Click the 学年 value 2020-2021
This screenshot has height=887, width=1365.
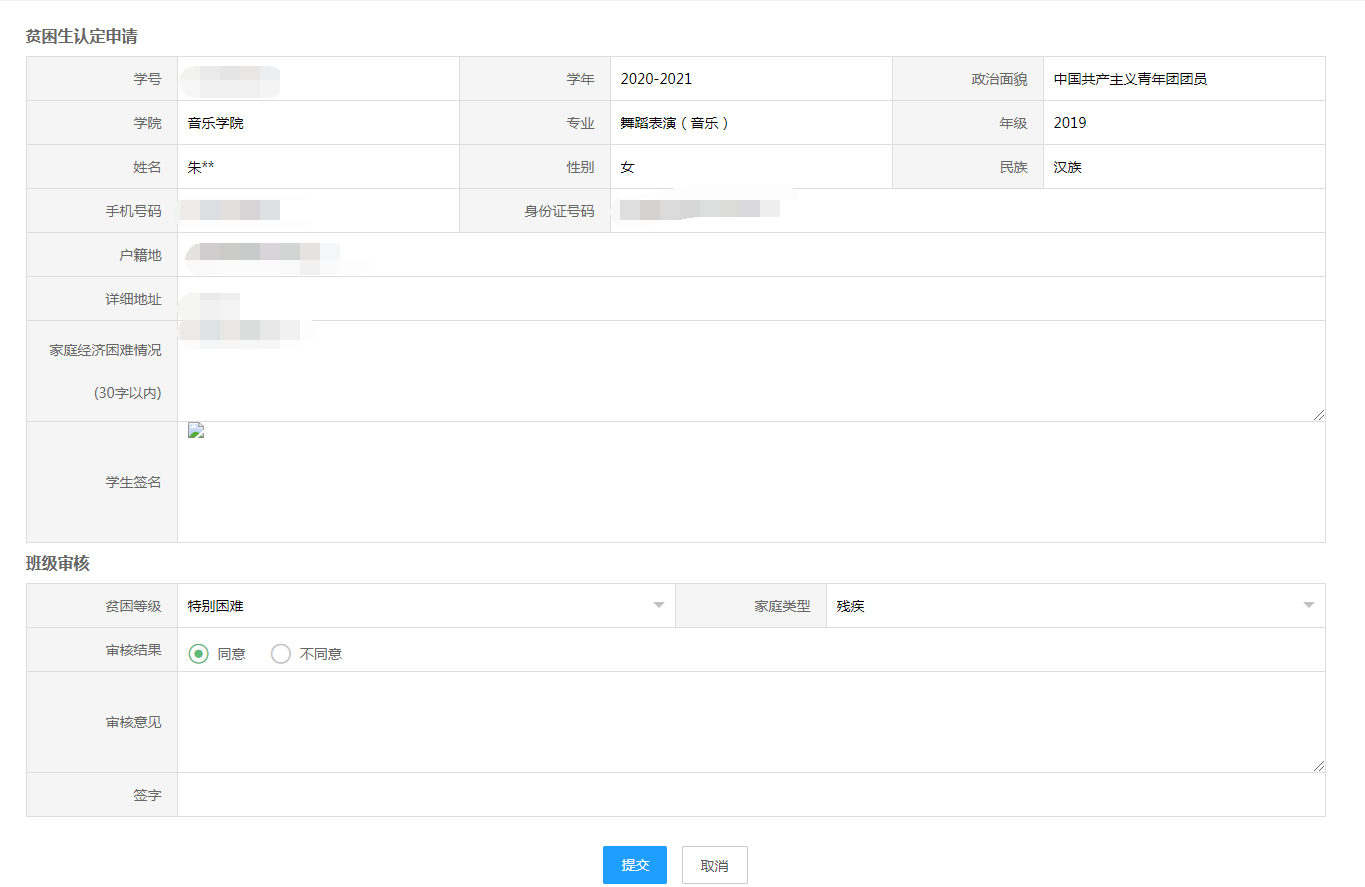click(656, 79)
